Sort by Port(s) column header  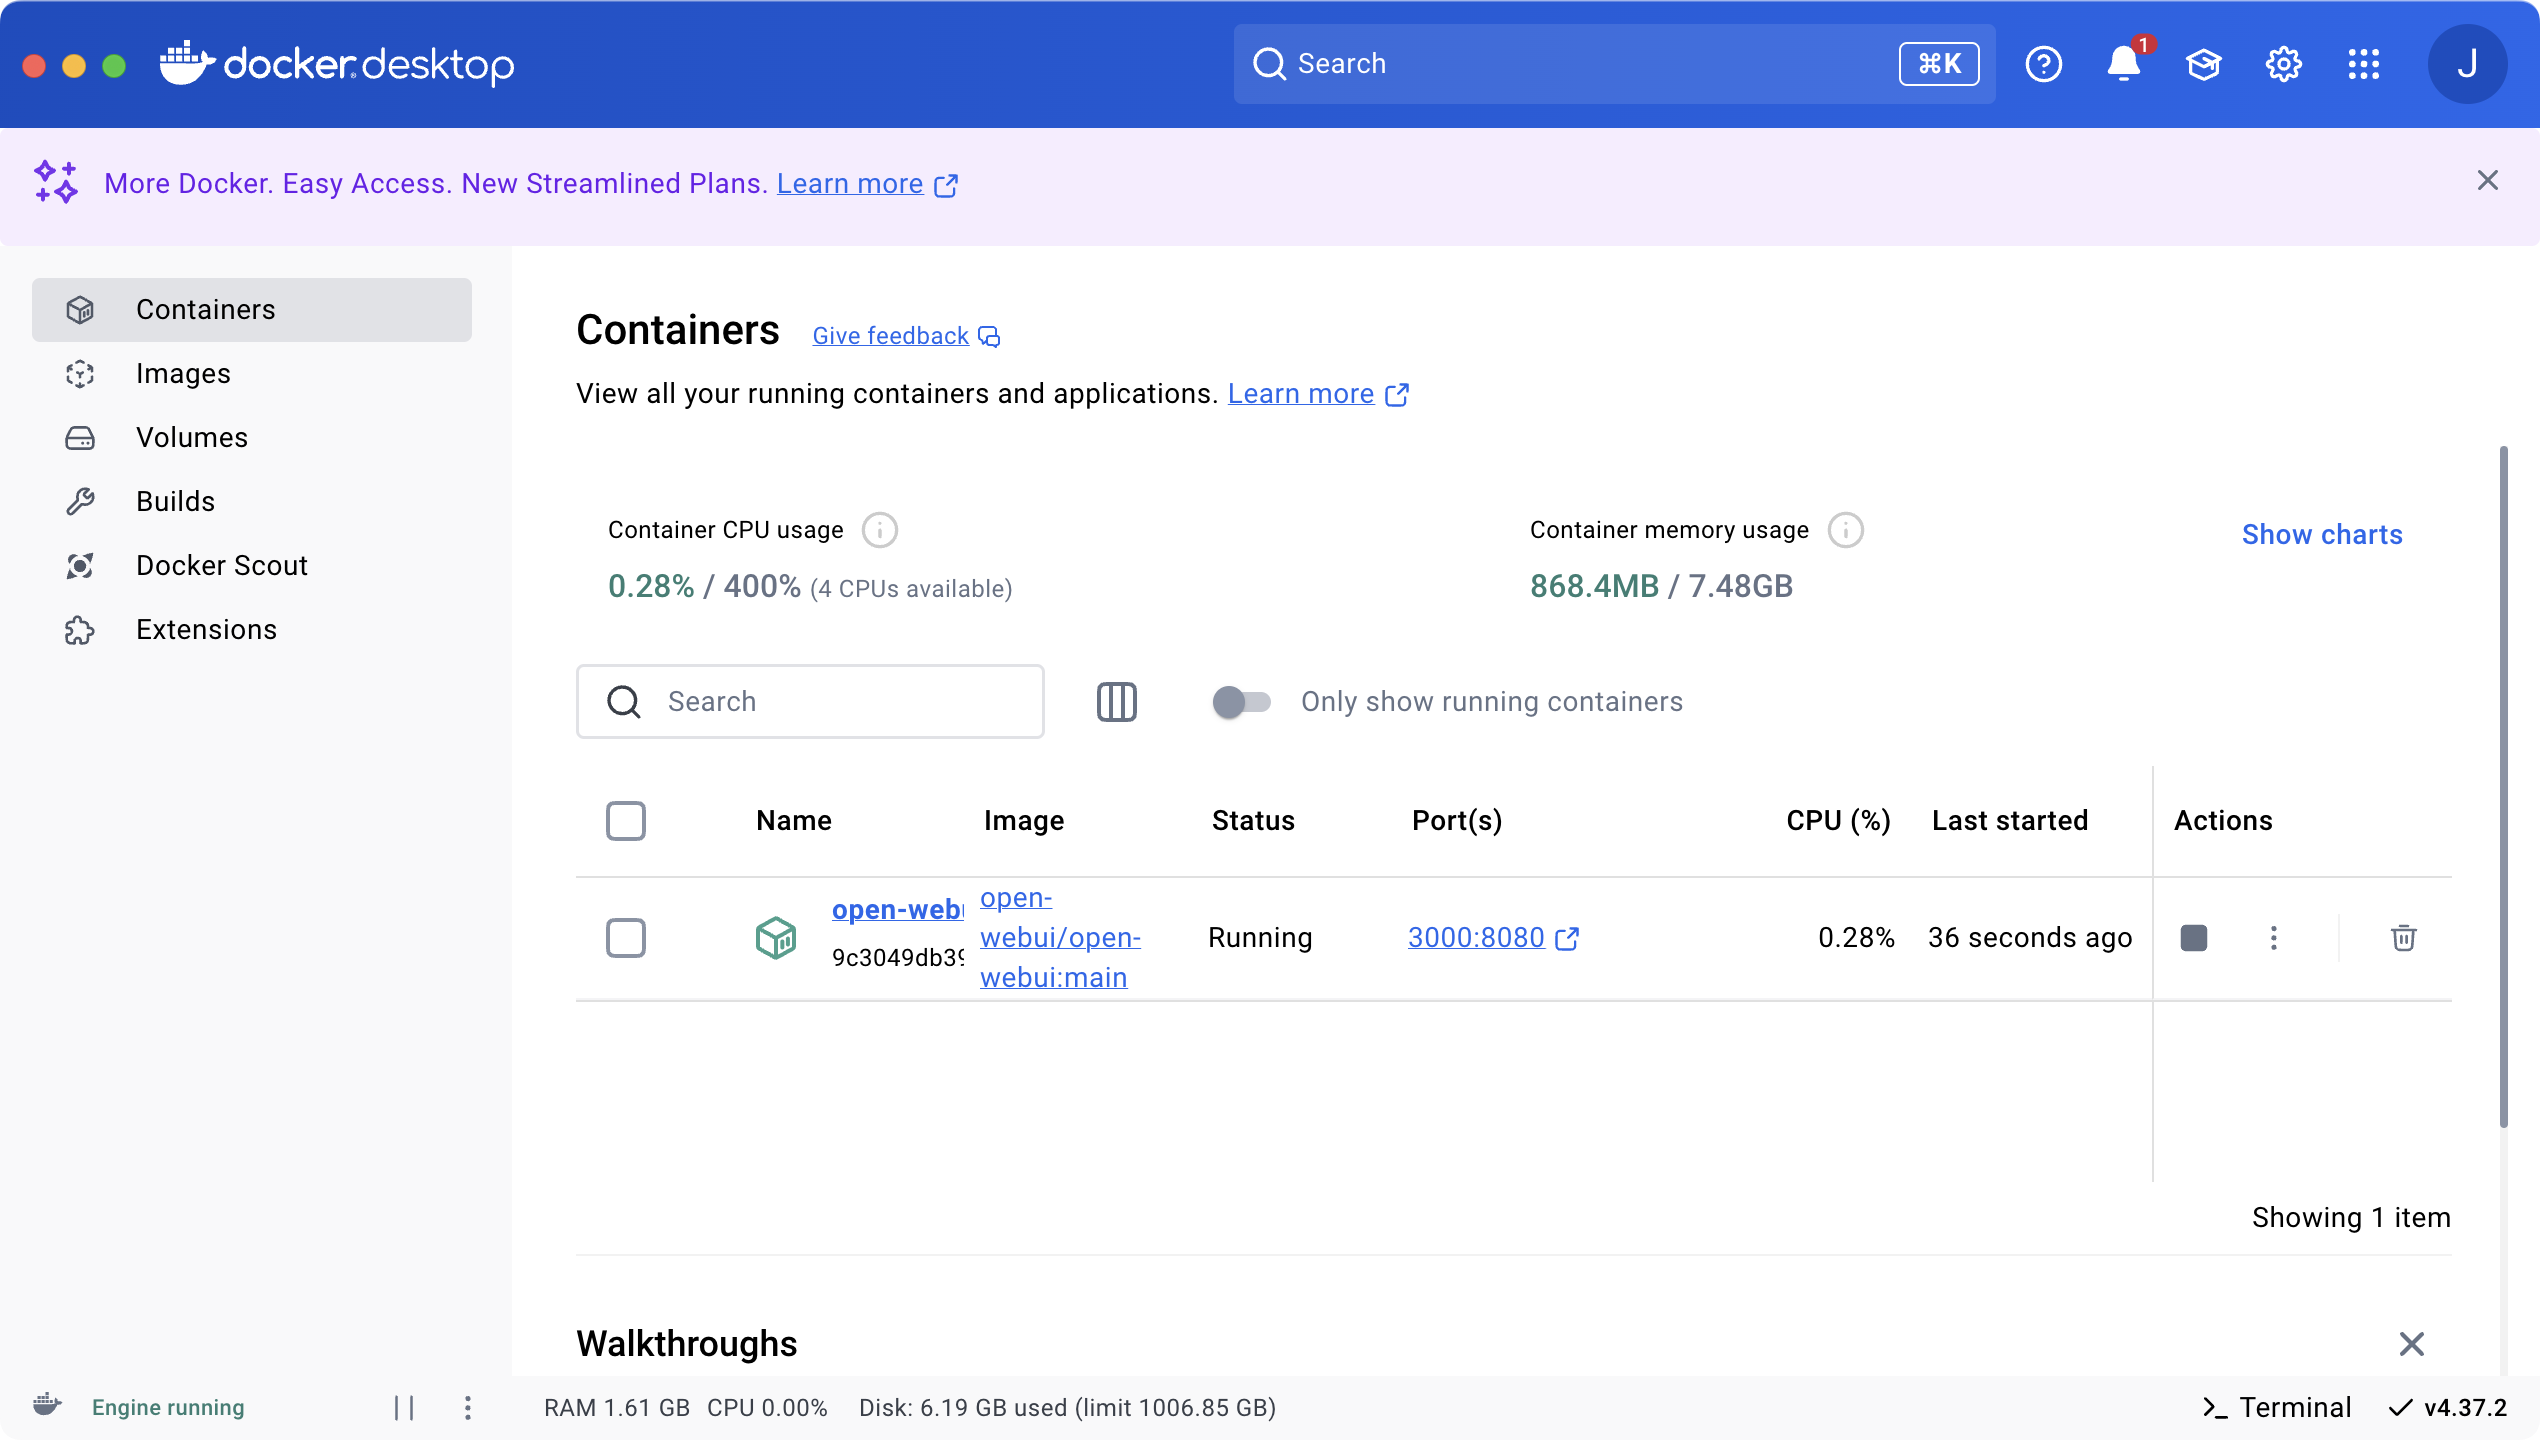pos(1457,821)
